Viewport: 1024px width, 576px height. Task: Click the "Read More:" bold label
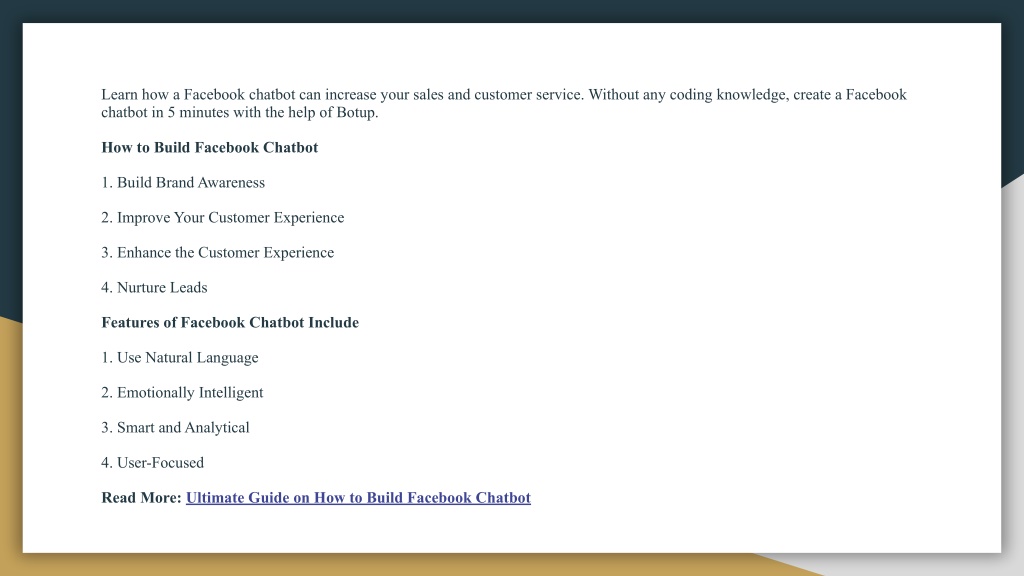tap(141, 498)
